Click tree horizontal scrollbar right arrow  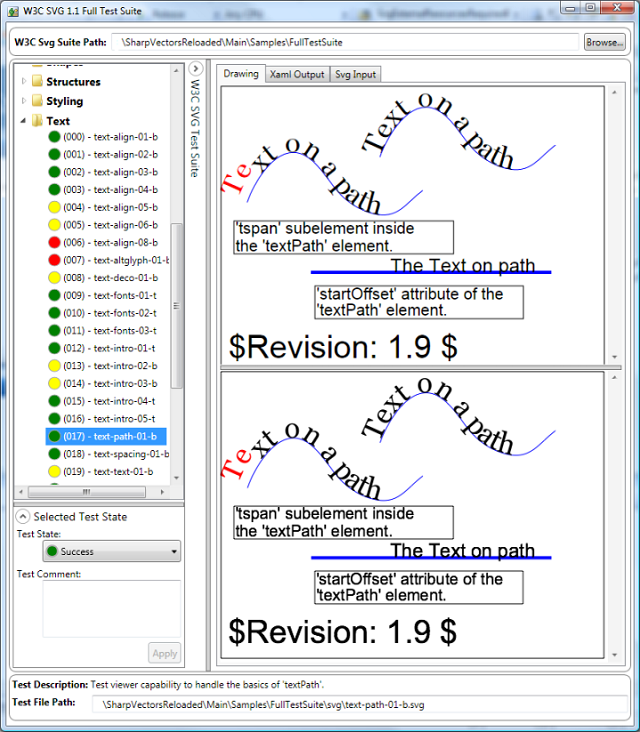click(x=162, y=492)
